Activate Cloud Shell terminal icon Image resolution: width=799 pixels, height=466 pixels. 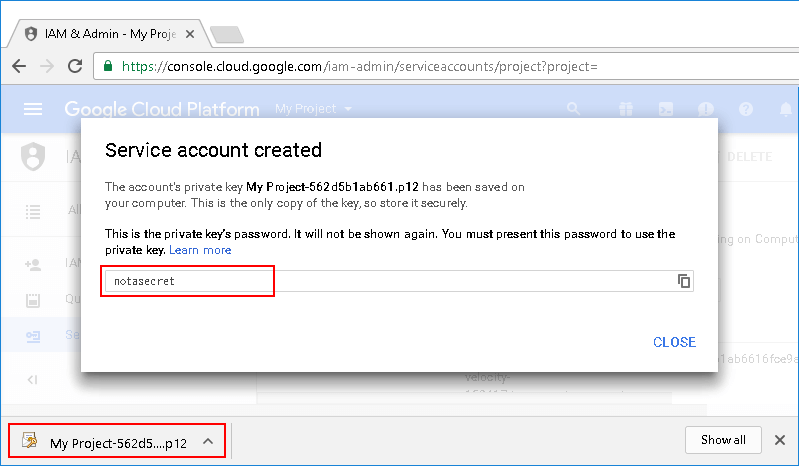pyautogui.click(x=666, y=109)
